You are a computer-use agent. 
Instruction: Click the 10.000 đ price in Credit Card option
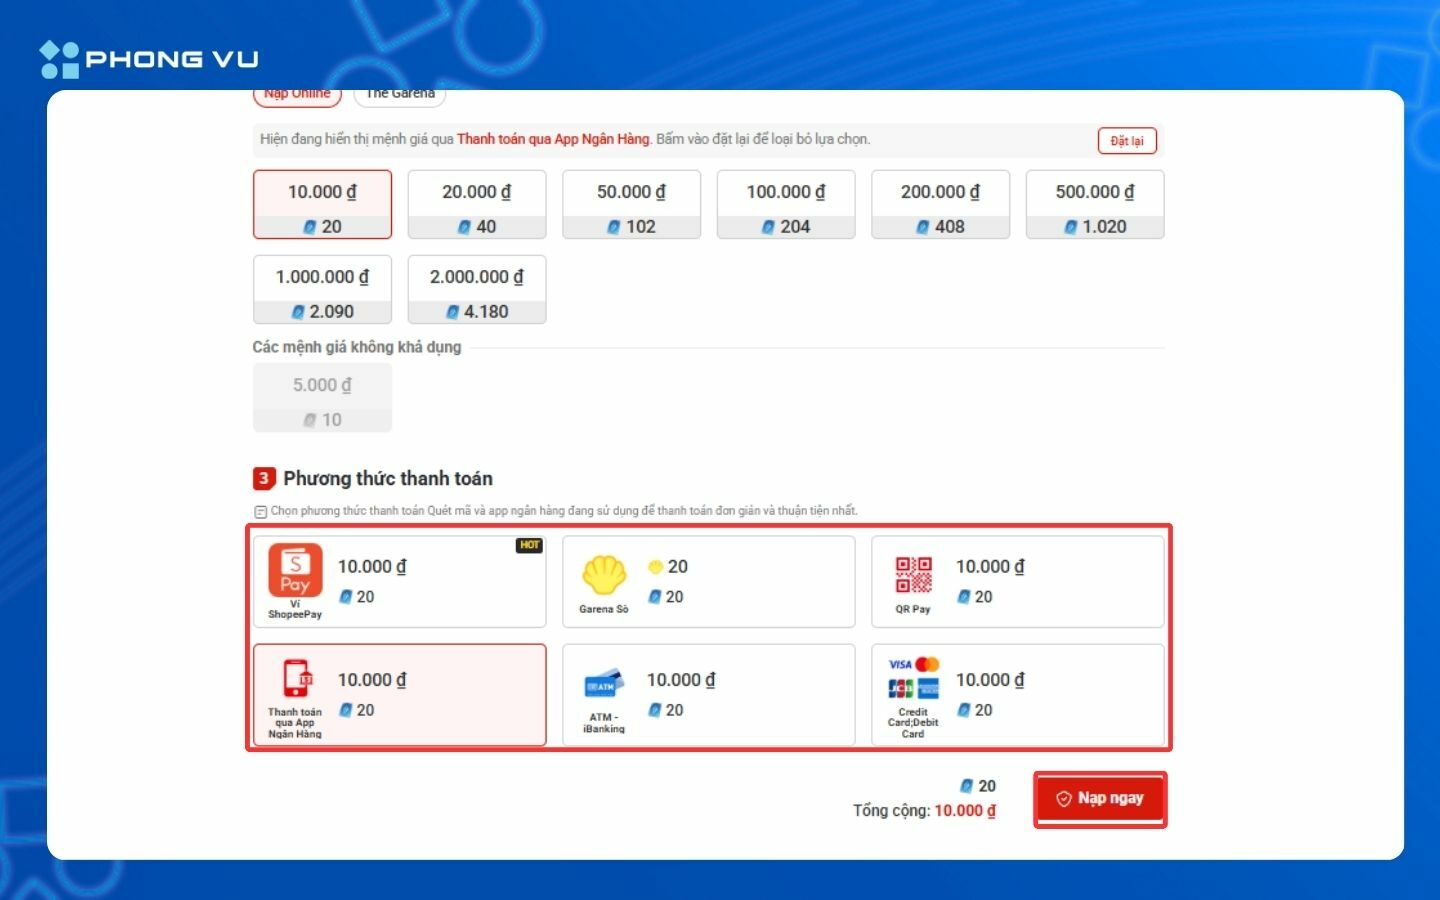coord(990,680)
